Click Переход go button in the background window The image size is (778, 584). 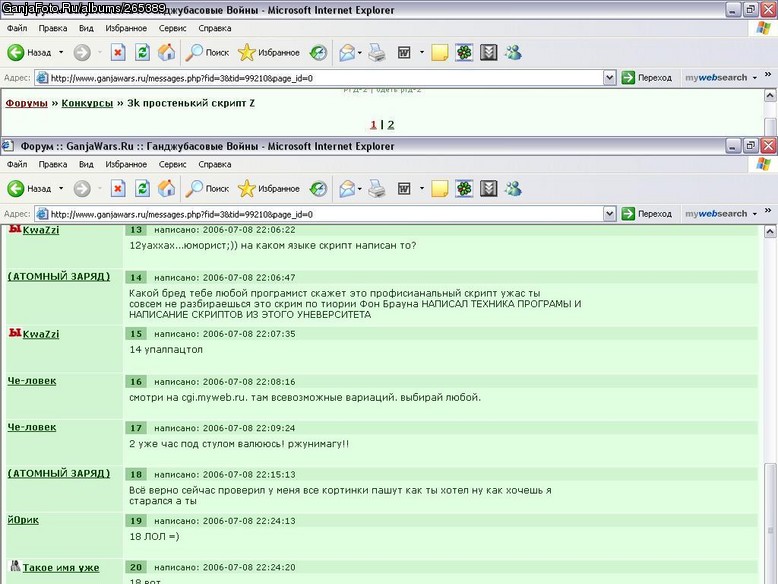click(647, 77)
